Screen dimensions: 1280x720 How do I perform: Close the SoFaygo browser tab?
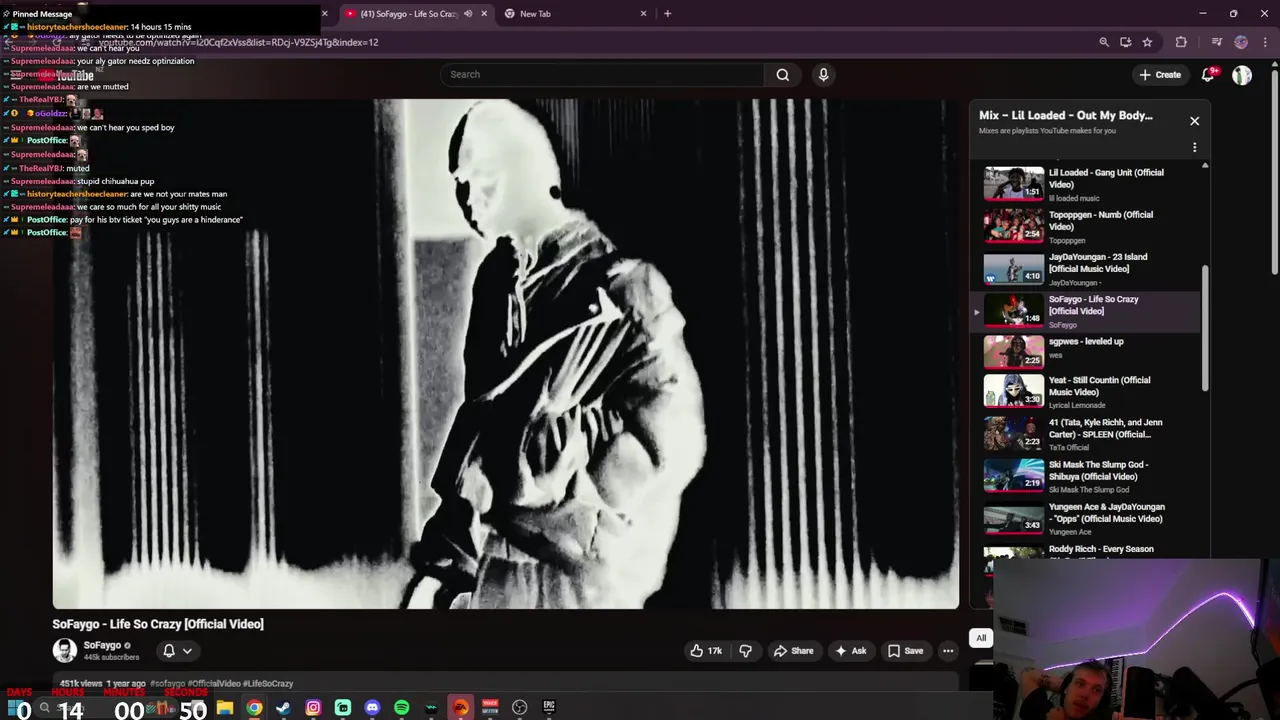[x=484, y=14]
